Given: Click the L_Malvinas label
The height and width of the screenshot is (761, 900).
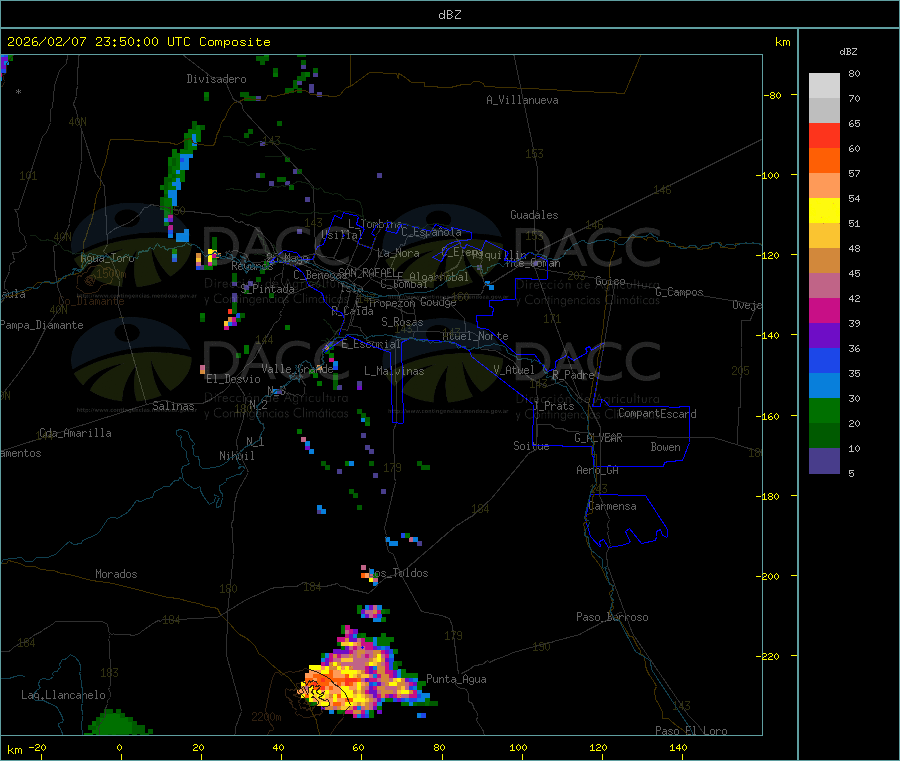Looking at the screenshot, I should (x=394, y=371).
